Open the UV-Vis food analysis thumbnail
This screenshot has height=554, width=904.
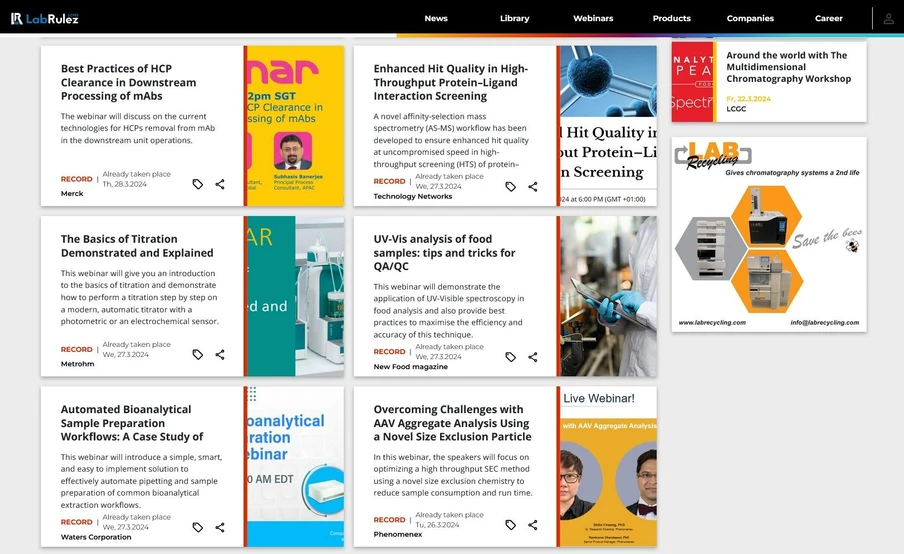[x=607, y=296]
